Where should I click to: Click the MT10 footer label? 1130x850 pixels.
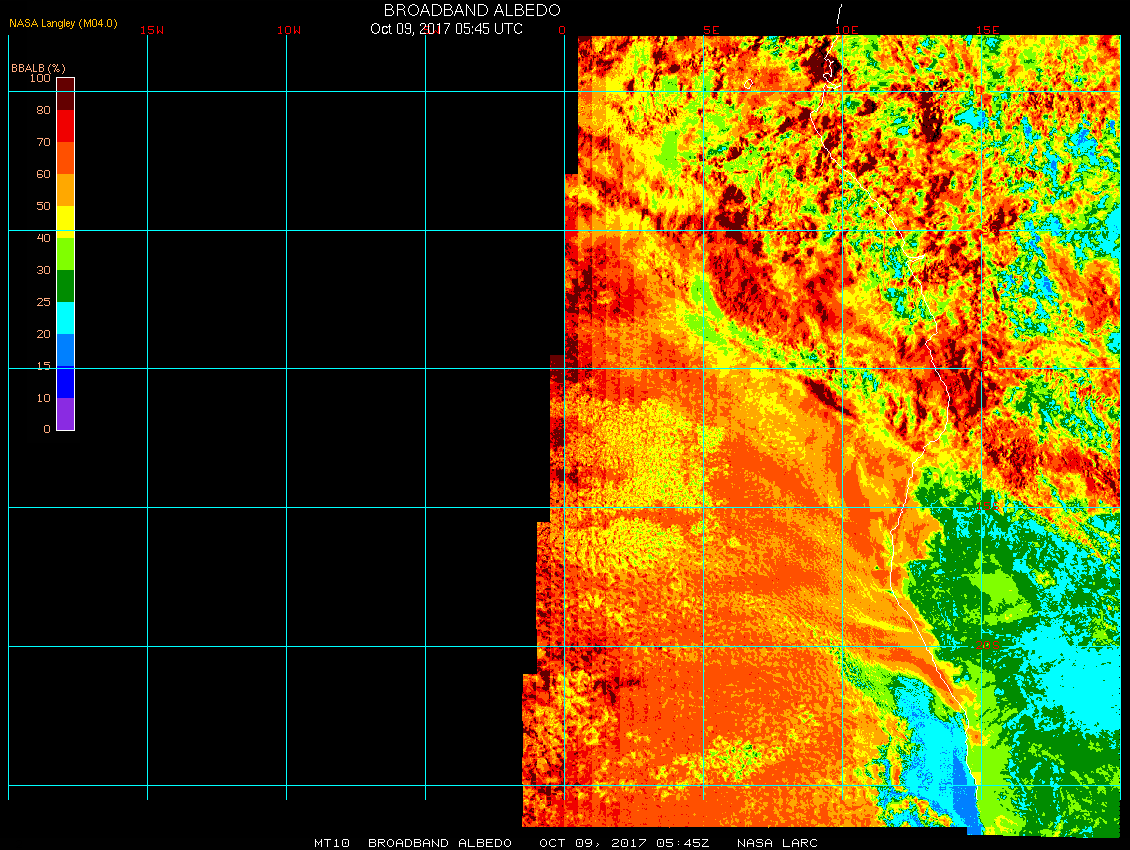pos(331,843)
